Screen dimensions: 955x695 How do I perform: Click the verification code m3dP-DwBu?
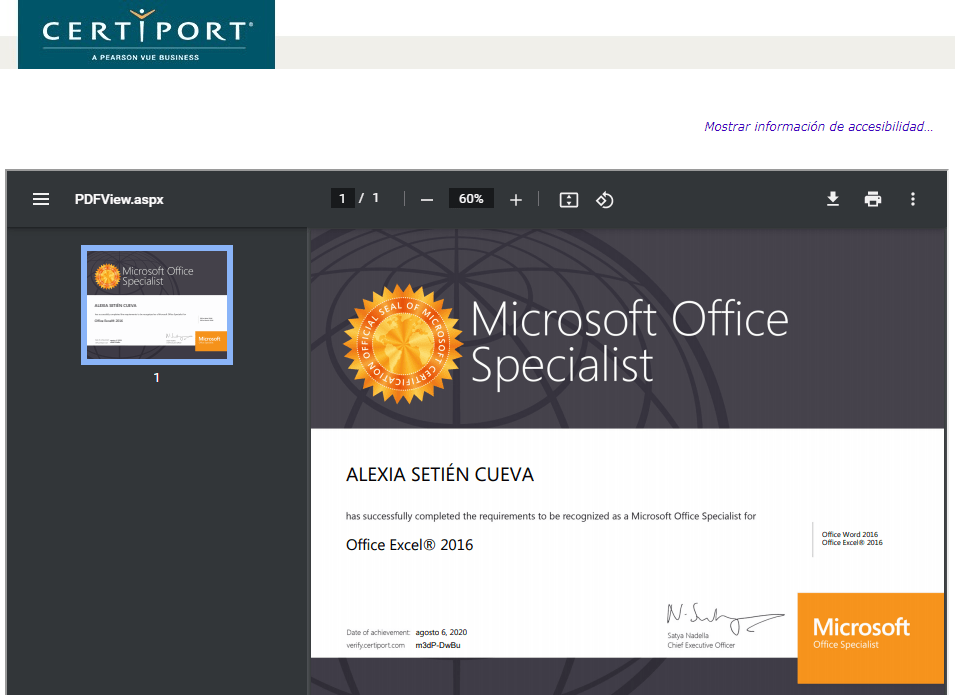click(x=438, y=645)
